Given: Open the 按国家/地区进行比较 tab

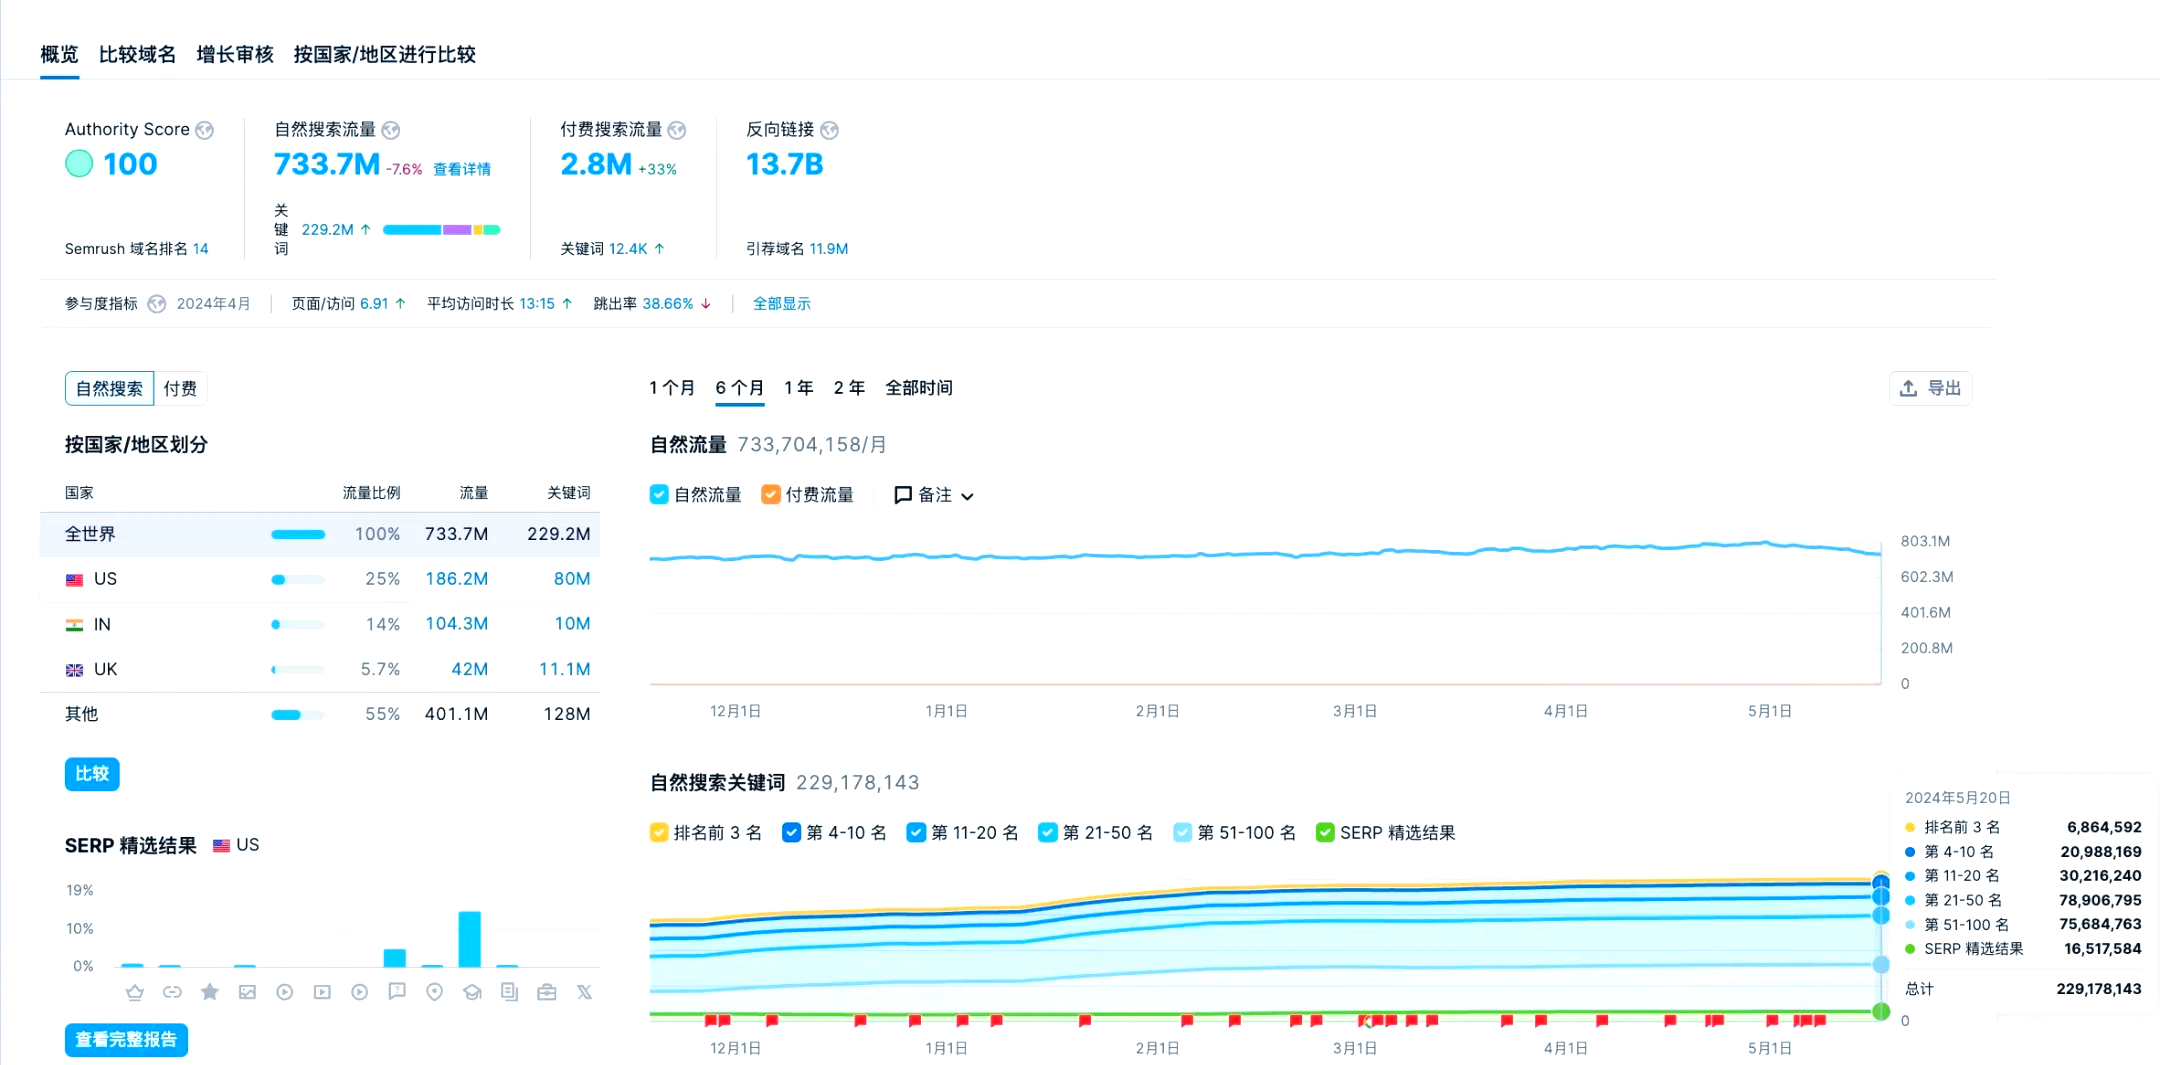Looking at the screenshot, I should [384, 55].
